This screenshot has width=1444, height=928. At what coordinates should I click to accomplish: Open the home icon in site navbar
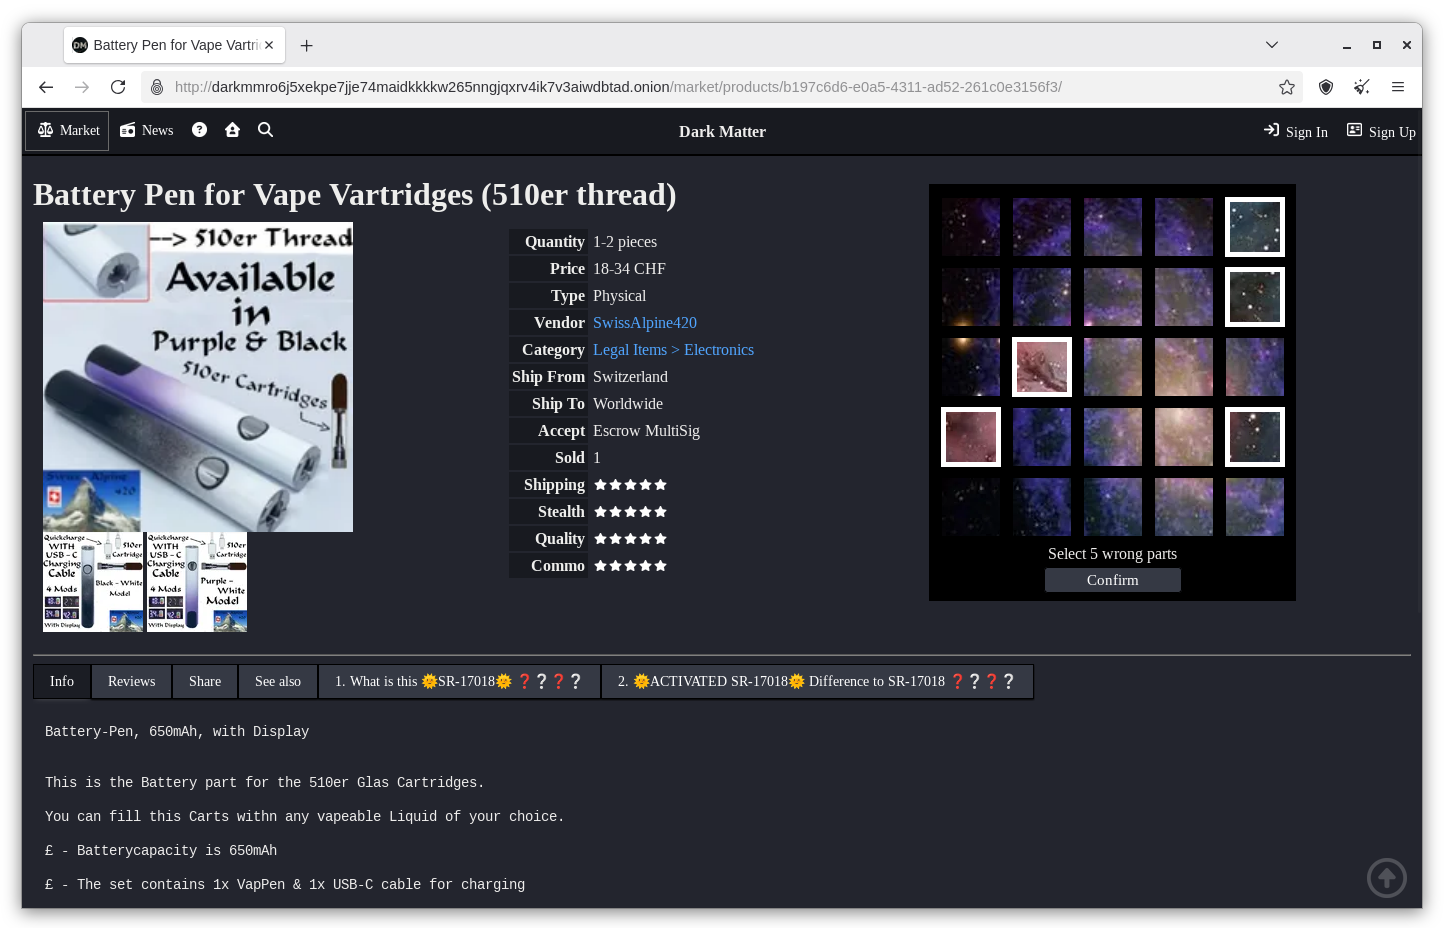point(232,130)
